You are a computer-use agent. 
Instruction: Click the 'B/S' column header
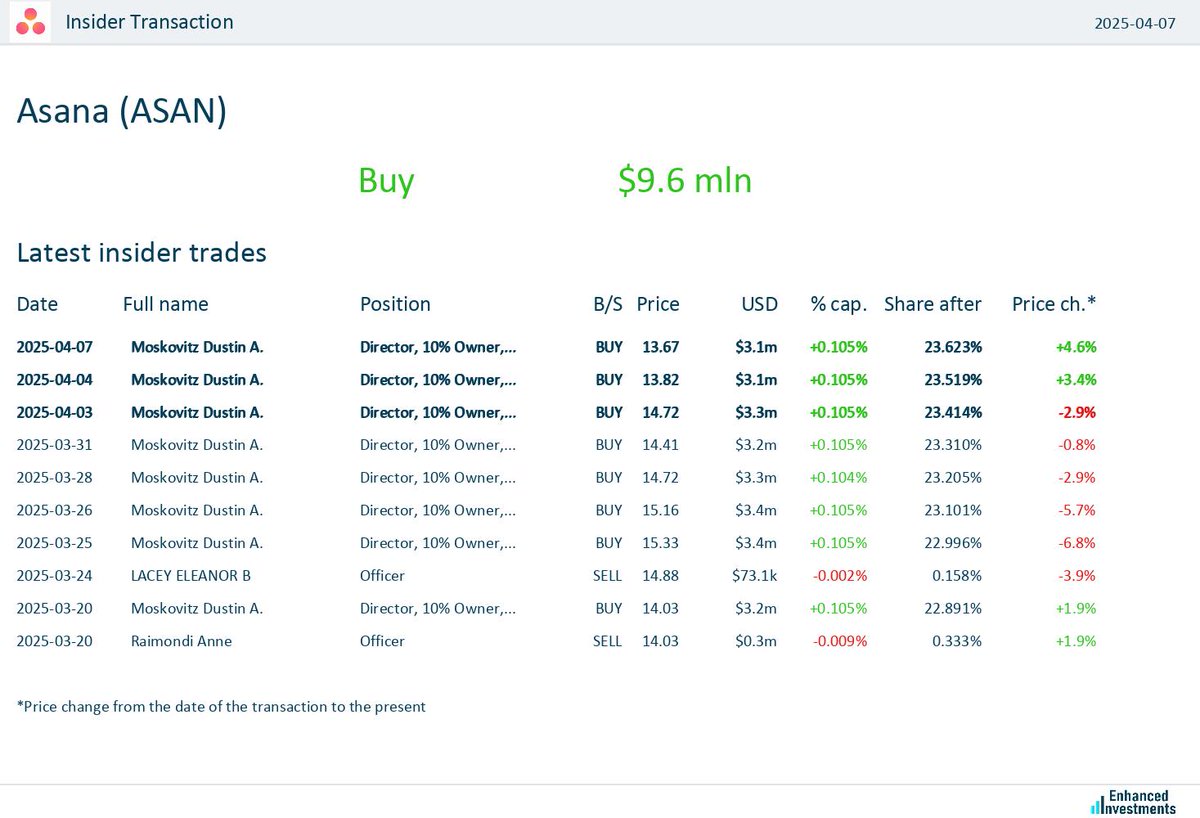pos(608,304)
